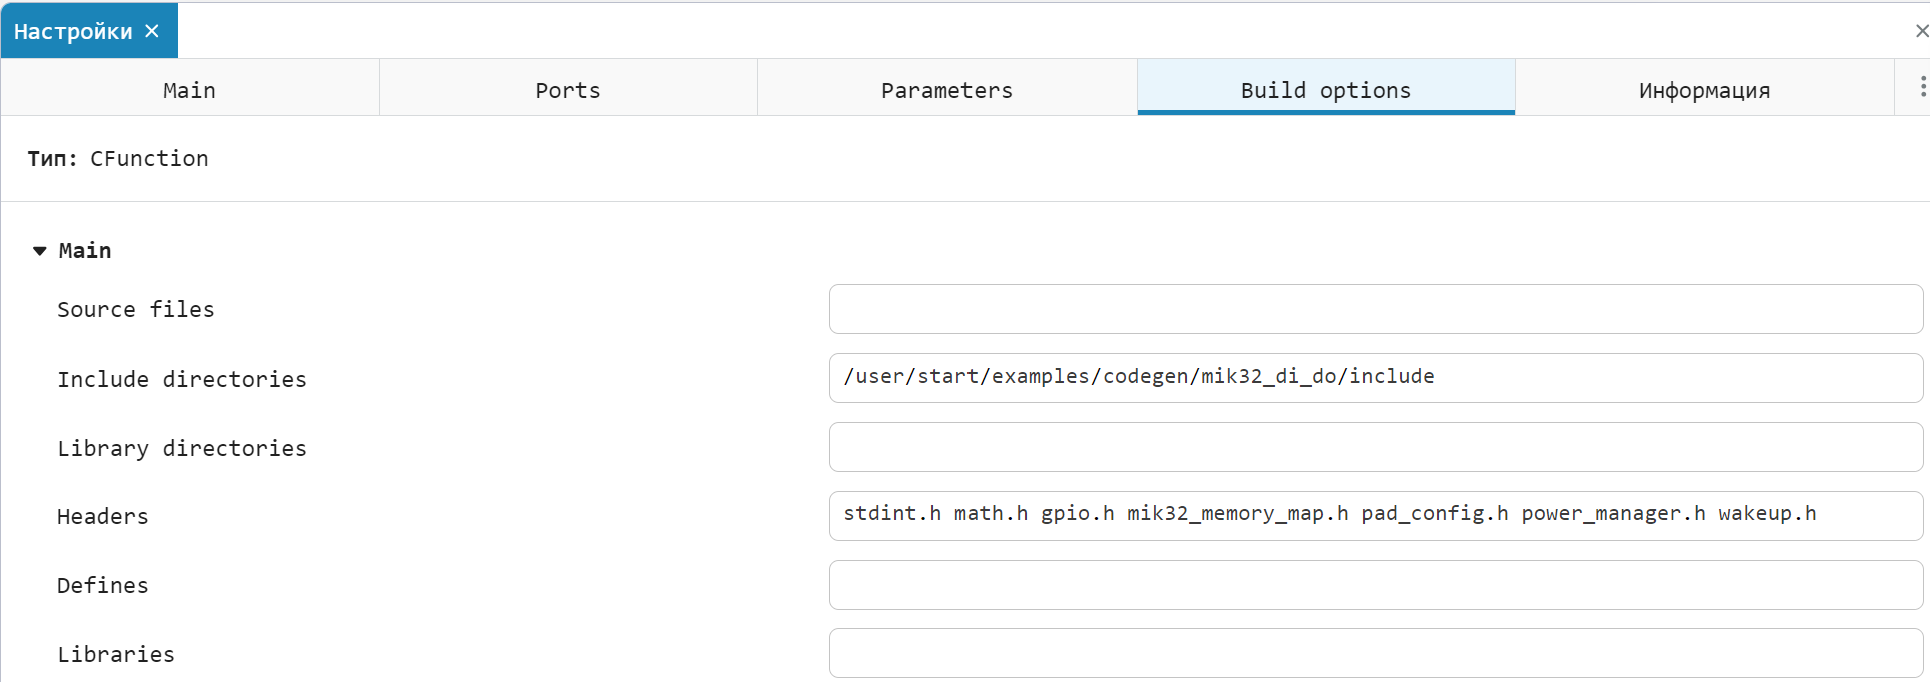Click the Include directories label text
The width and height of the screenshot is (1930, 682).
point(182,380)
